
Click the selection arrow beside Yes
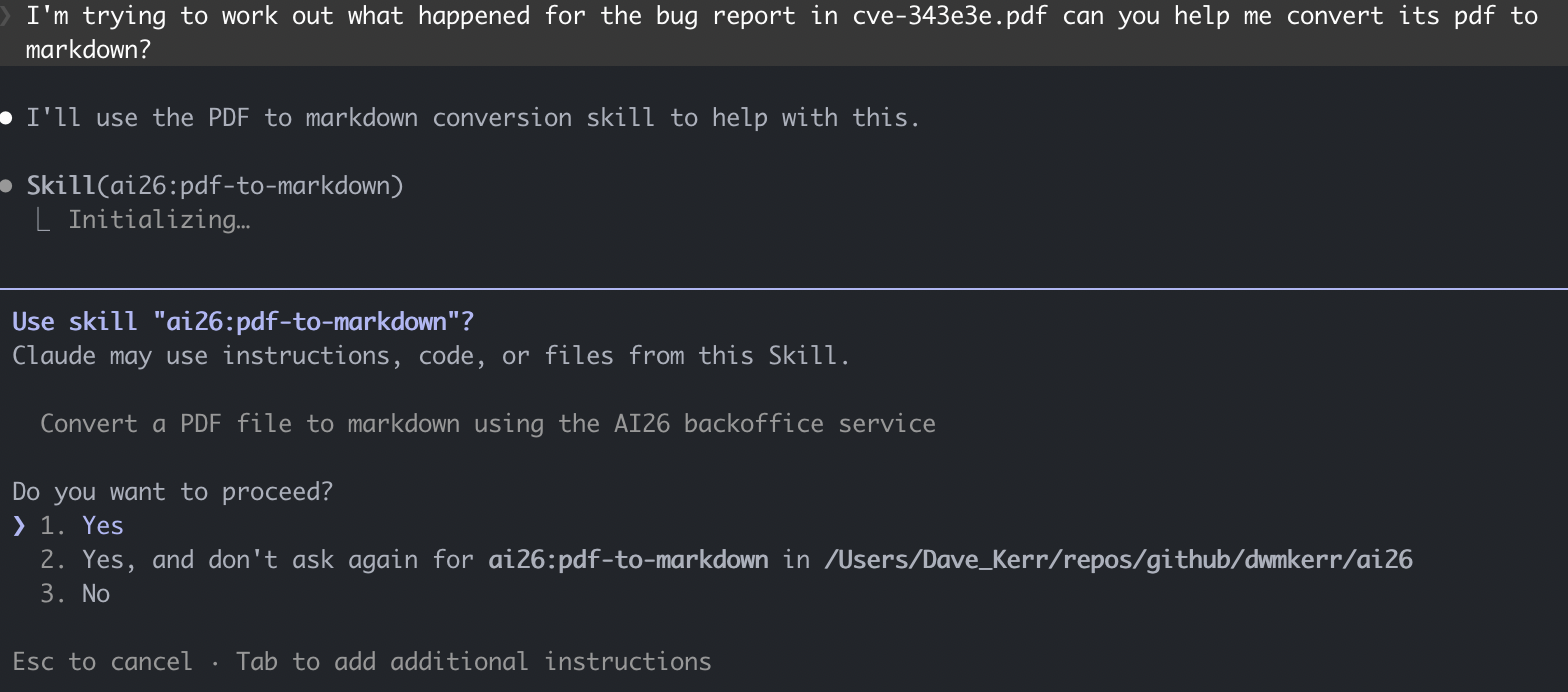coord(19,526)
